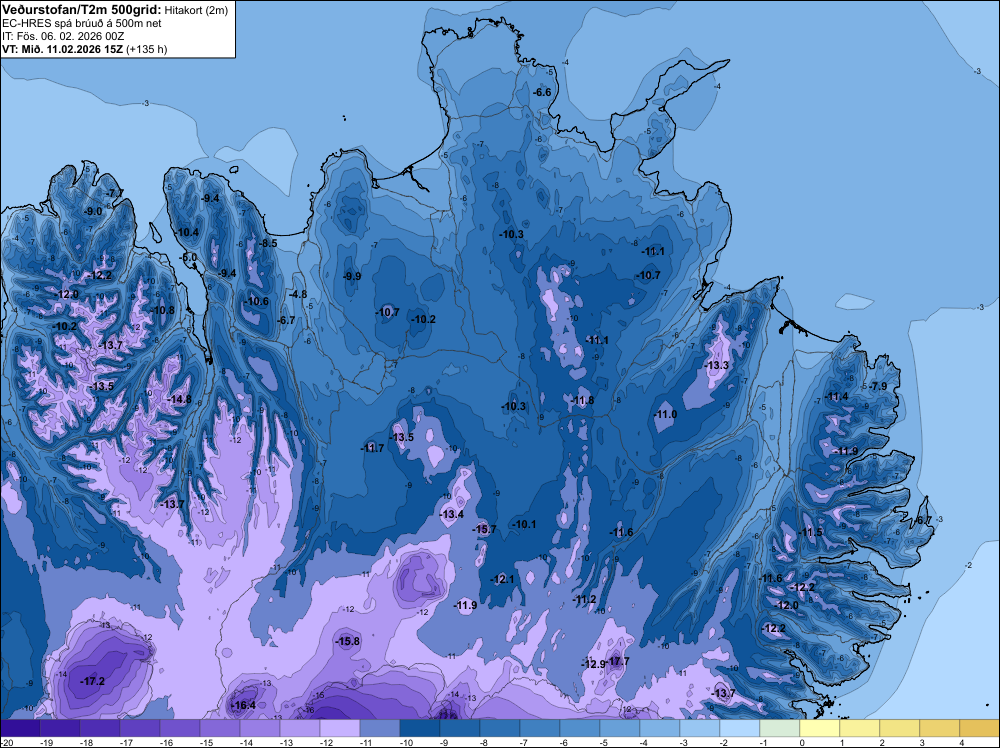The width and height of the screenshot is (1000, 748).
Task: Click the -16.4 temperature value
Action: (x=244, y=705)
